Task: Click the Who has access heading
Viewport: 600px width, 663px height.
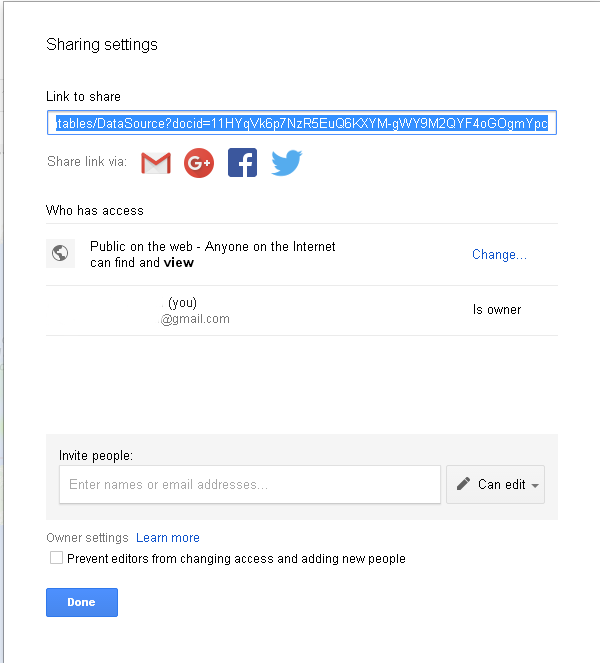Action: [x=95, y=211]
